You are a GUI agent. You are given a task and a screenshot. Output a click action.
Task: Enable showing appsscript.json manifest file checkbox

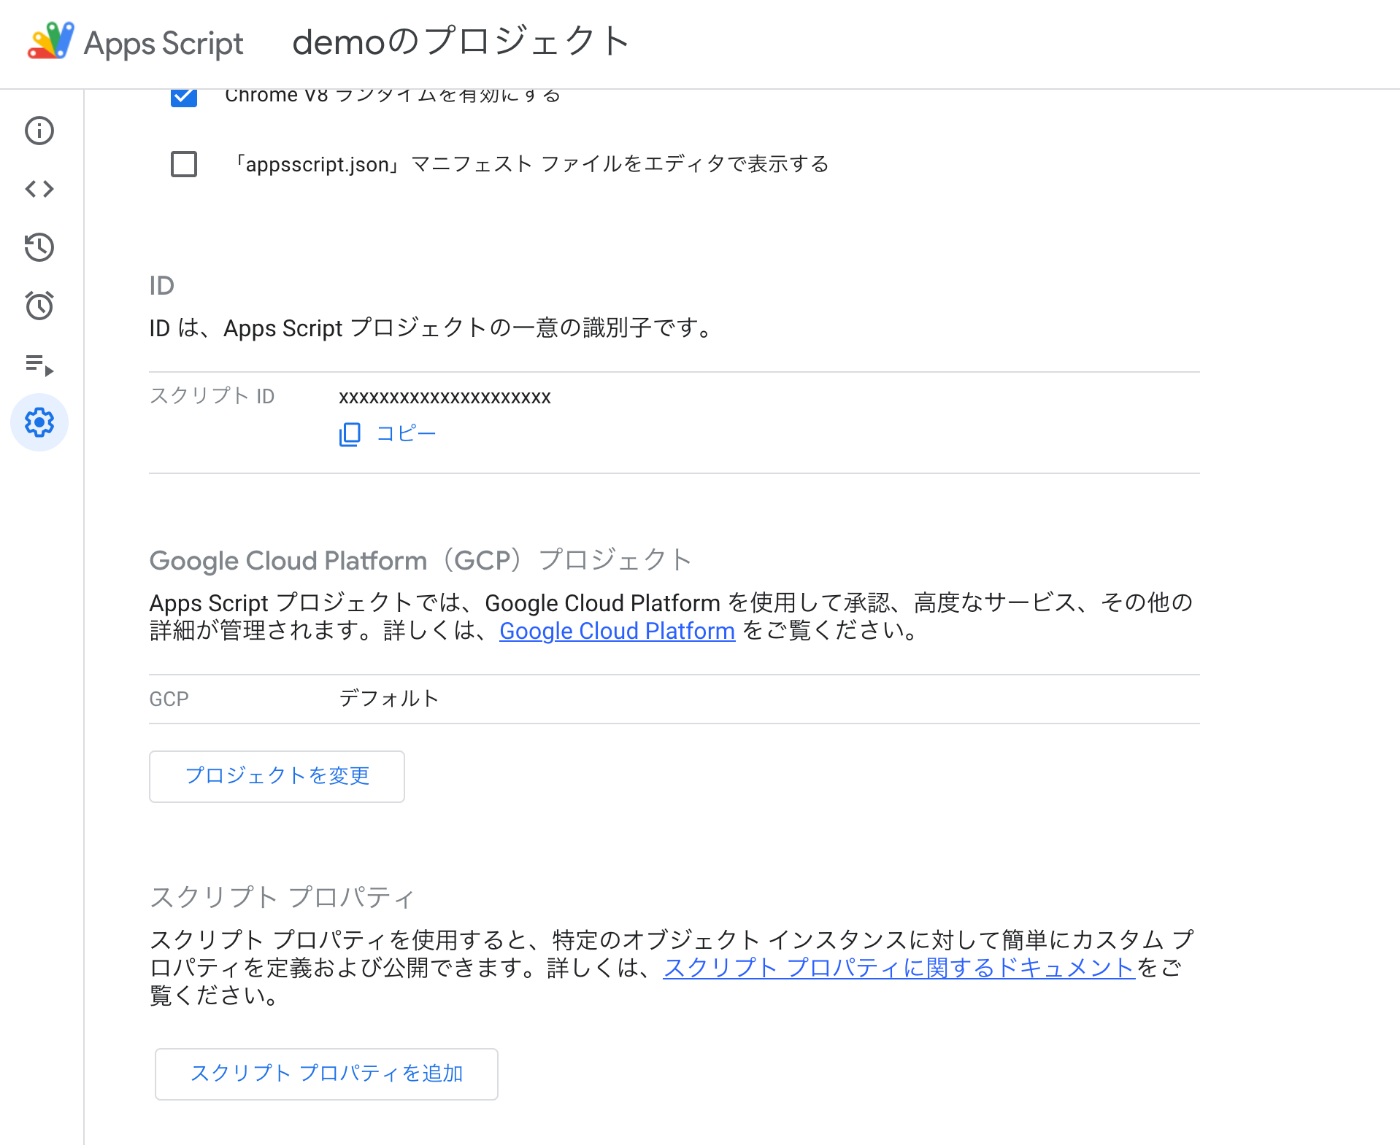point(184,164)
